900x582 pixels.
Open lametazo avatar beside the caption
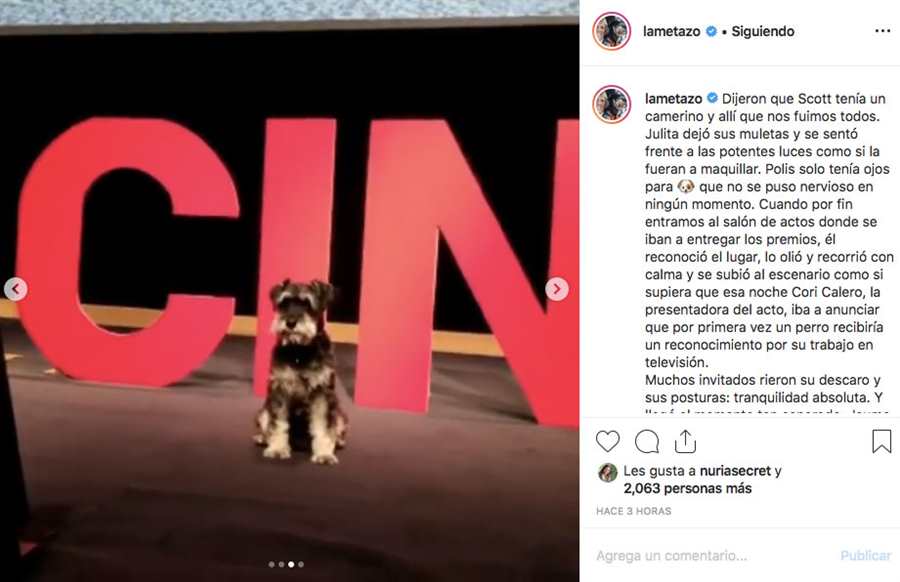(x=612, y=104)
